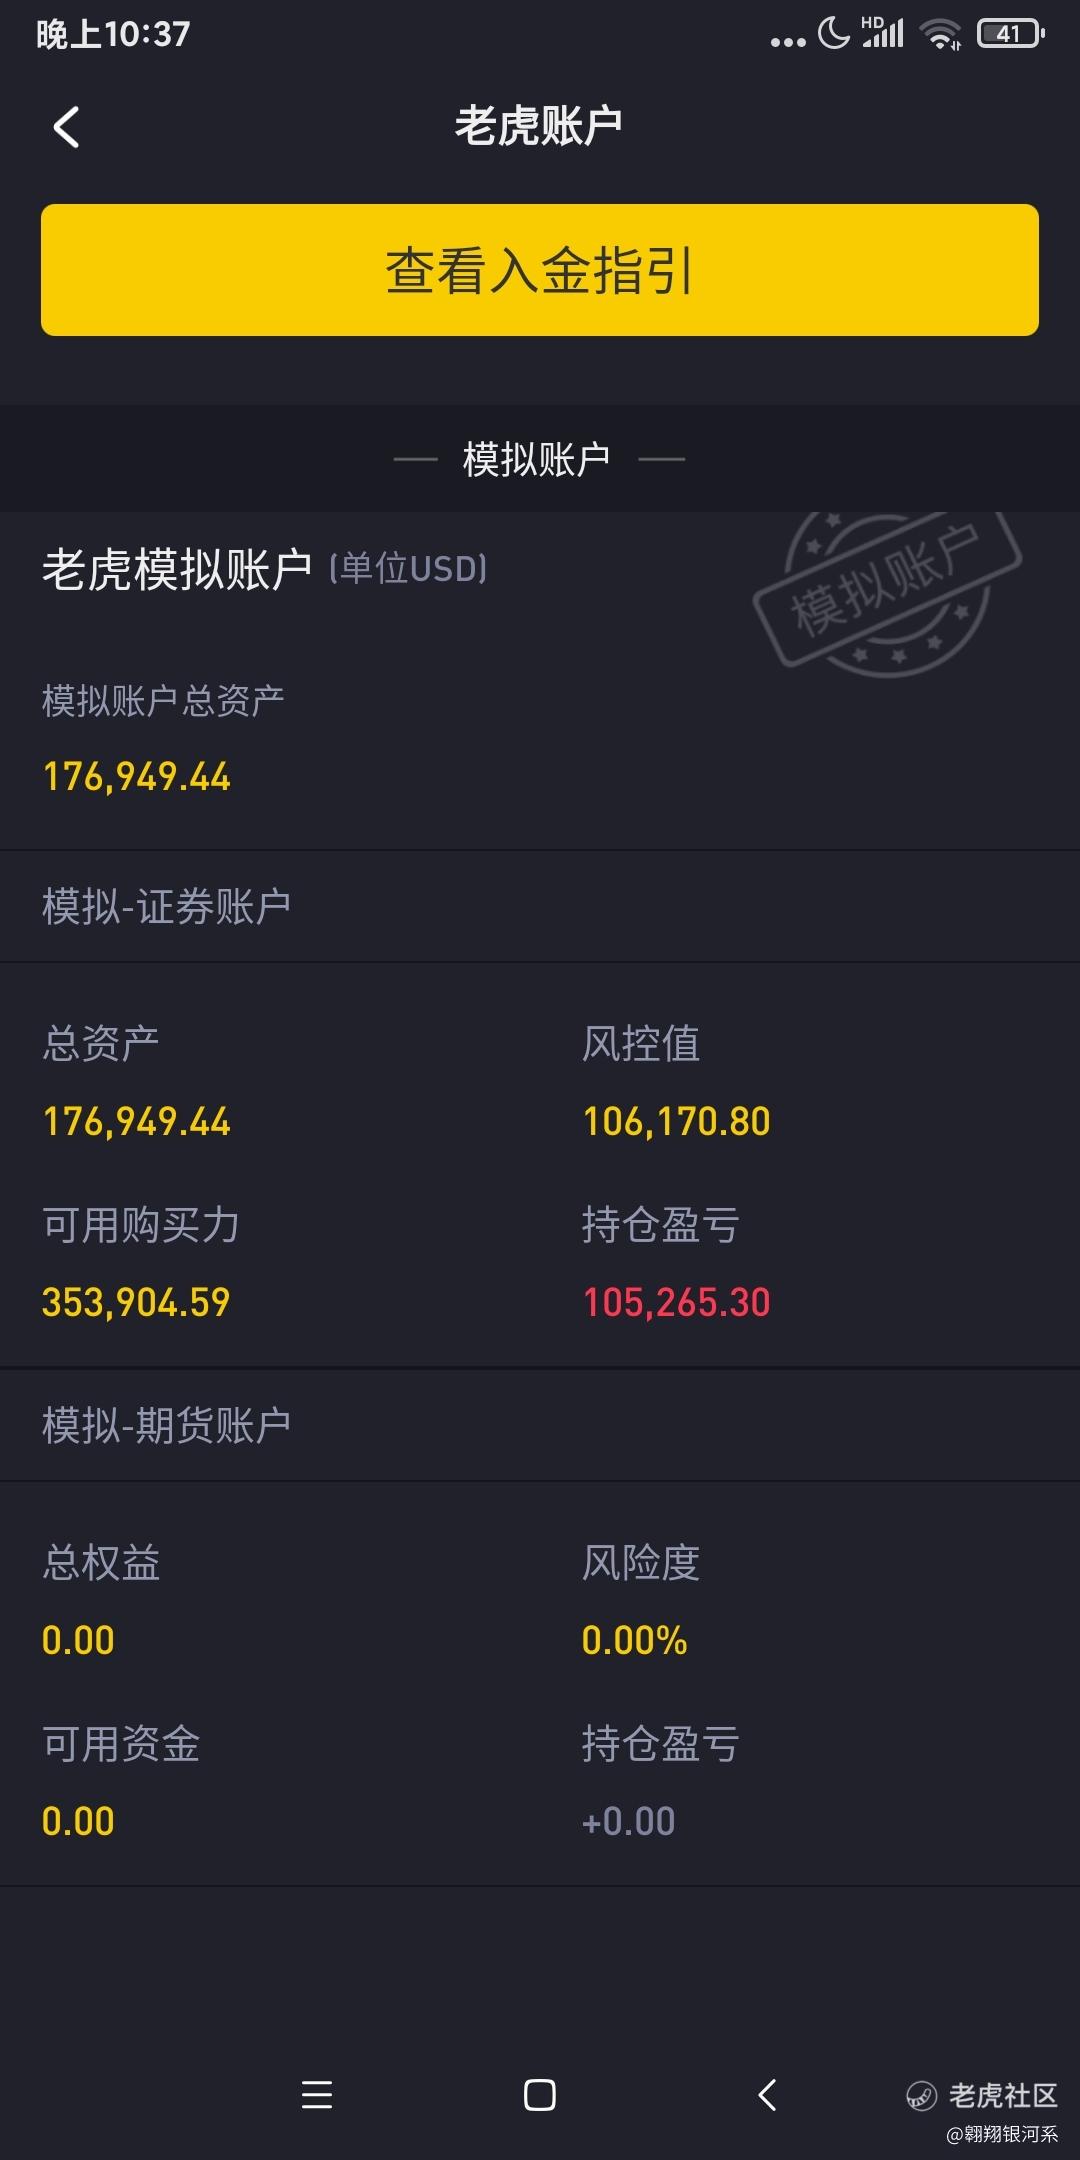This screenshot has height=2160, width=1080.
Task: Tap the red 持仓盈亏 value 105,265.30
Action: pyautogui.click(x=676, y=1302)
